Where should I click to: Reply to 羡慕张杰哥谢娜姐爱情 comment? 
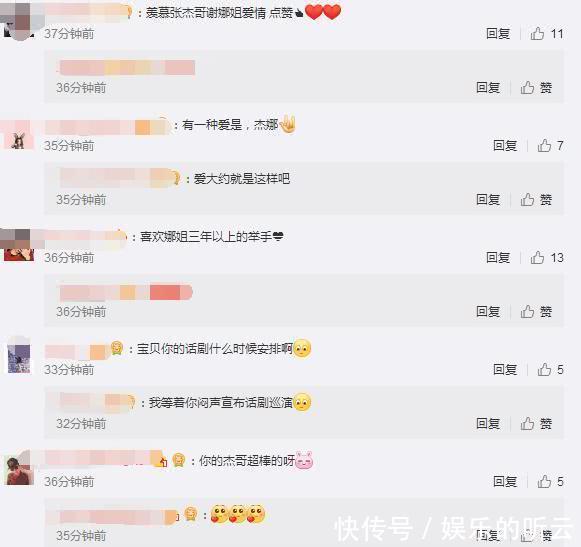[x=498, y=34]
